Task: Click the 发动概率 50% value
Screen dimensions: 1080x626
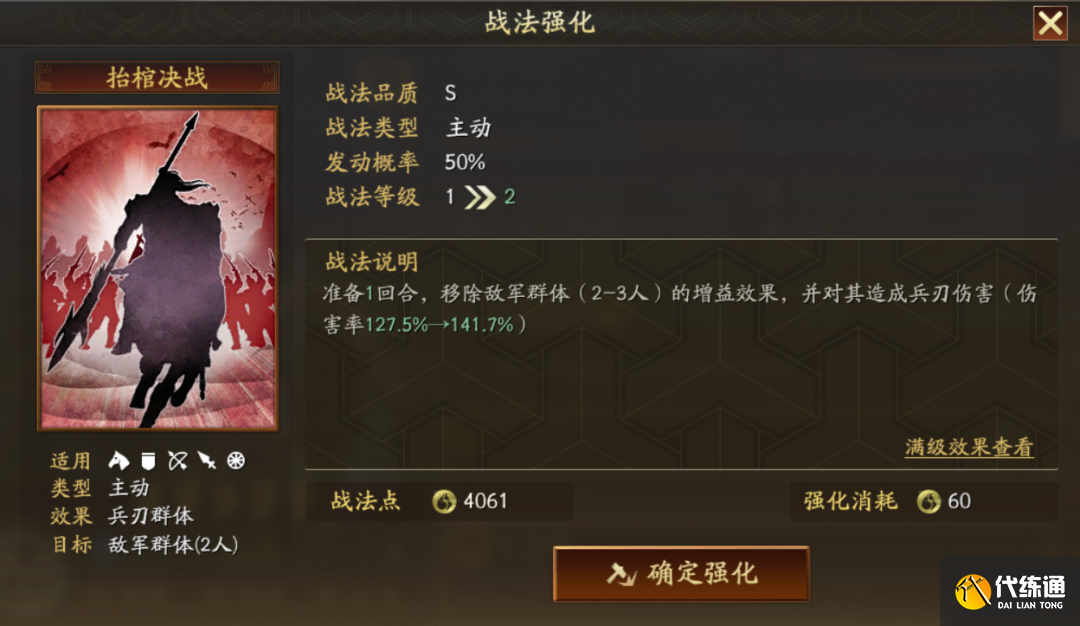Action: click(x=465, y=163)
